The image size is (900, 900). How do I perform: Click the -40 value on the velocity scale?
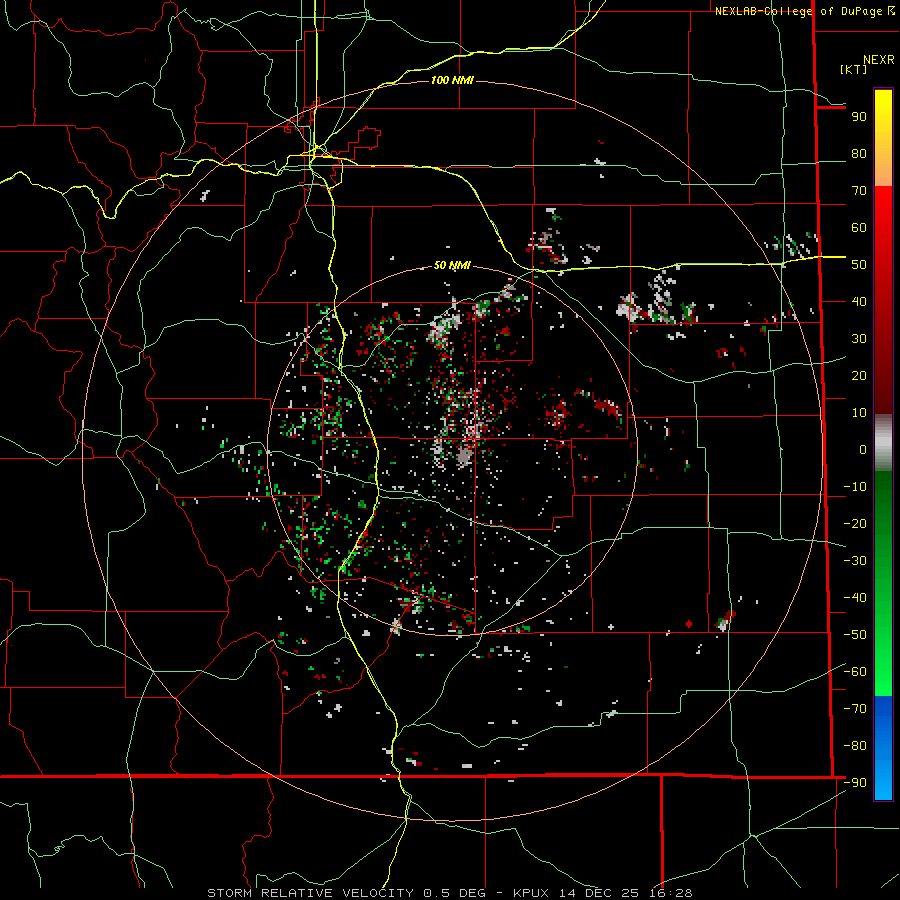click(855, 598)
